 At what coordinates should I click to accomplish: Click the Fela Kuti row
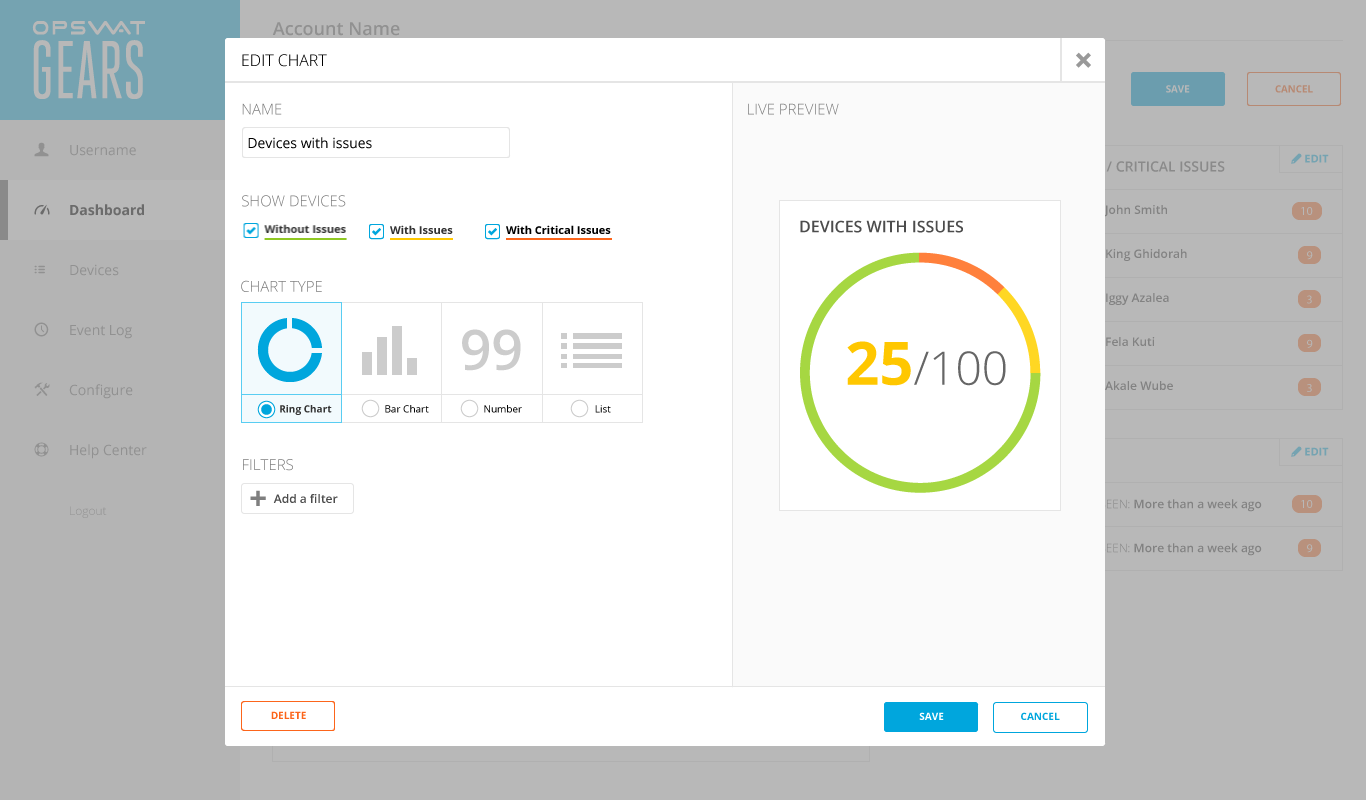pyautogui.click(x=1223, y=342)
